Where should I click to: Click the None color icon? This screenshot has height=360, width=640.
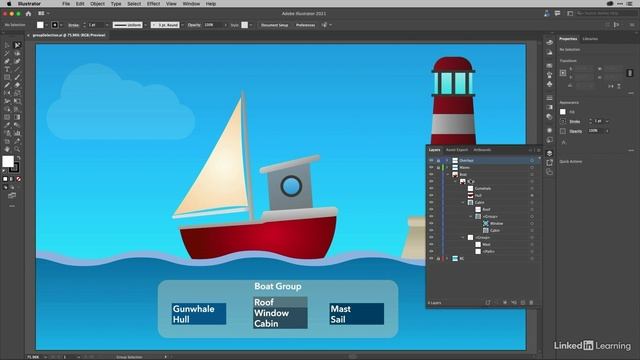tap(18, 179)
